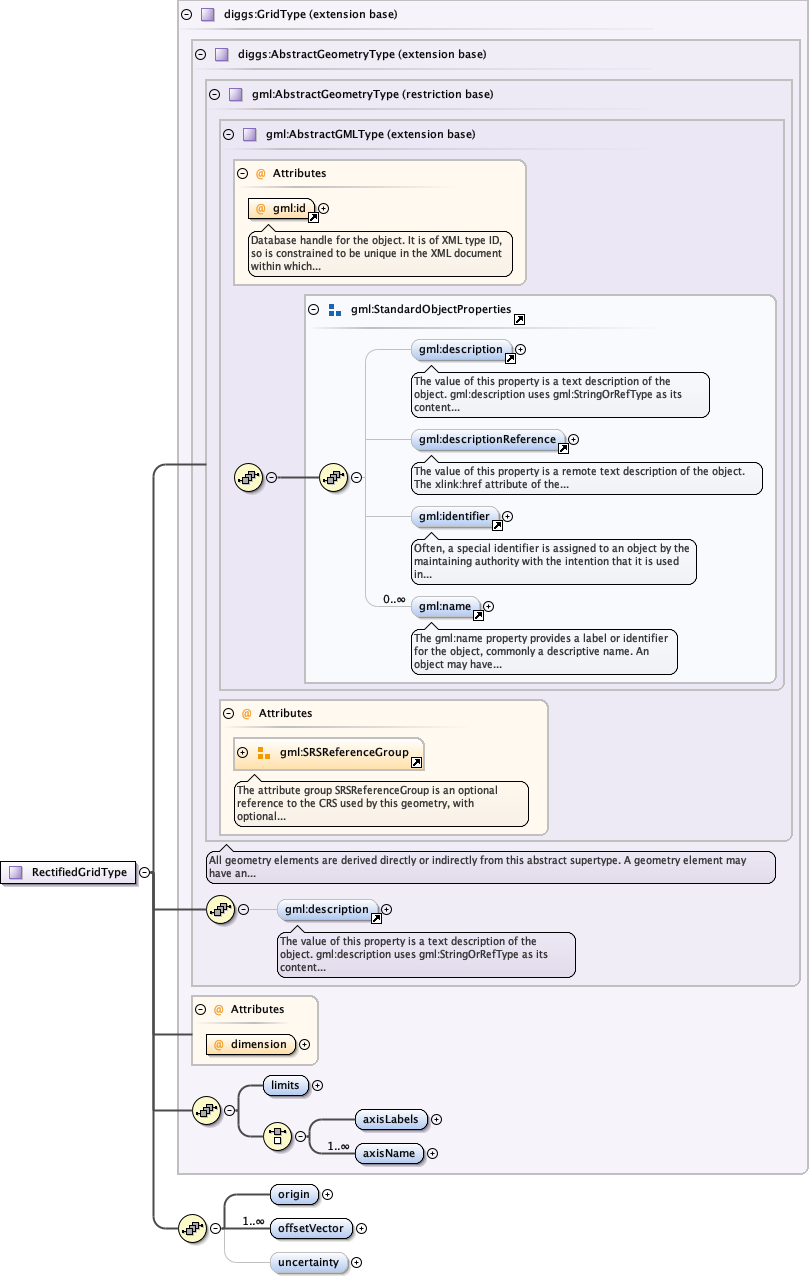
Task: Collapse the RectifiedGridType root node
Action: coord(144,872)
